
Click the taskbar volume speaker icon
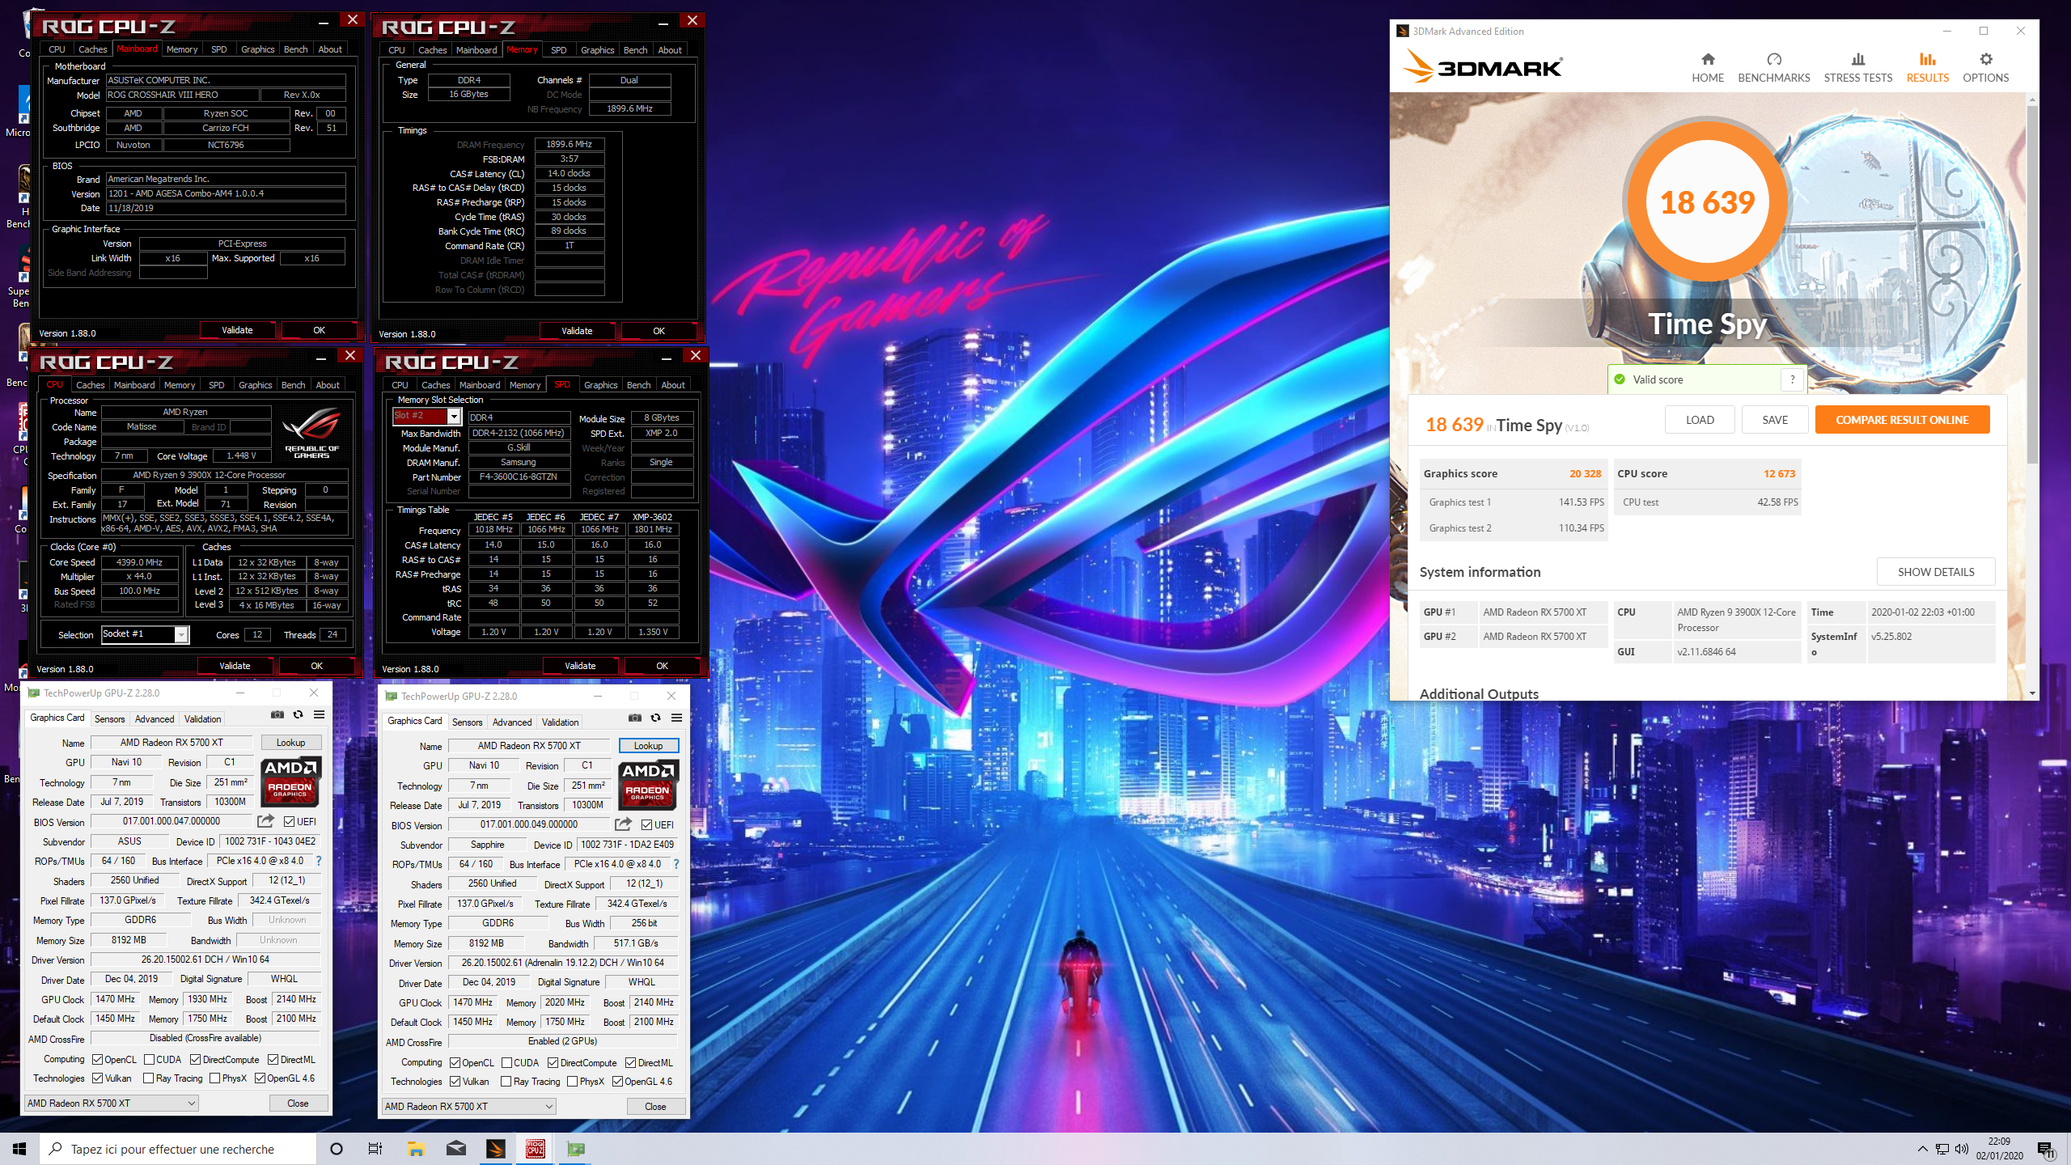[1961, 1149]
